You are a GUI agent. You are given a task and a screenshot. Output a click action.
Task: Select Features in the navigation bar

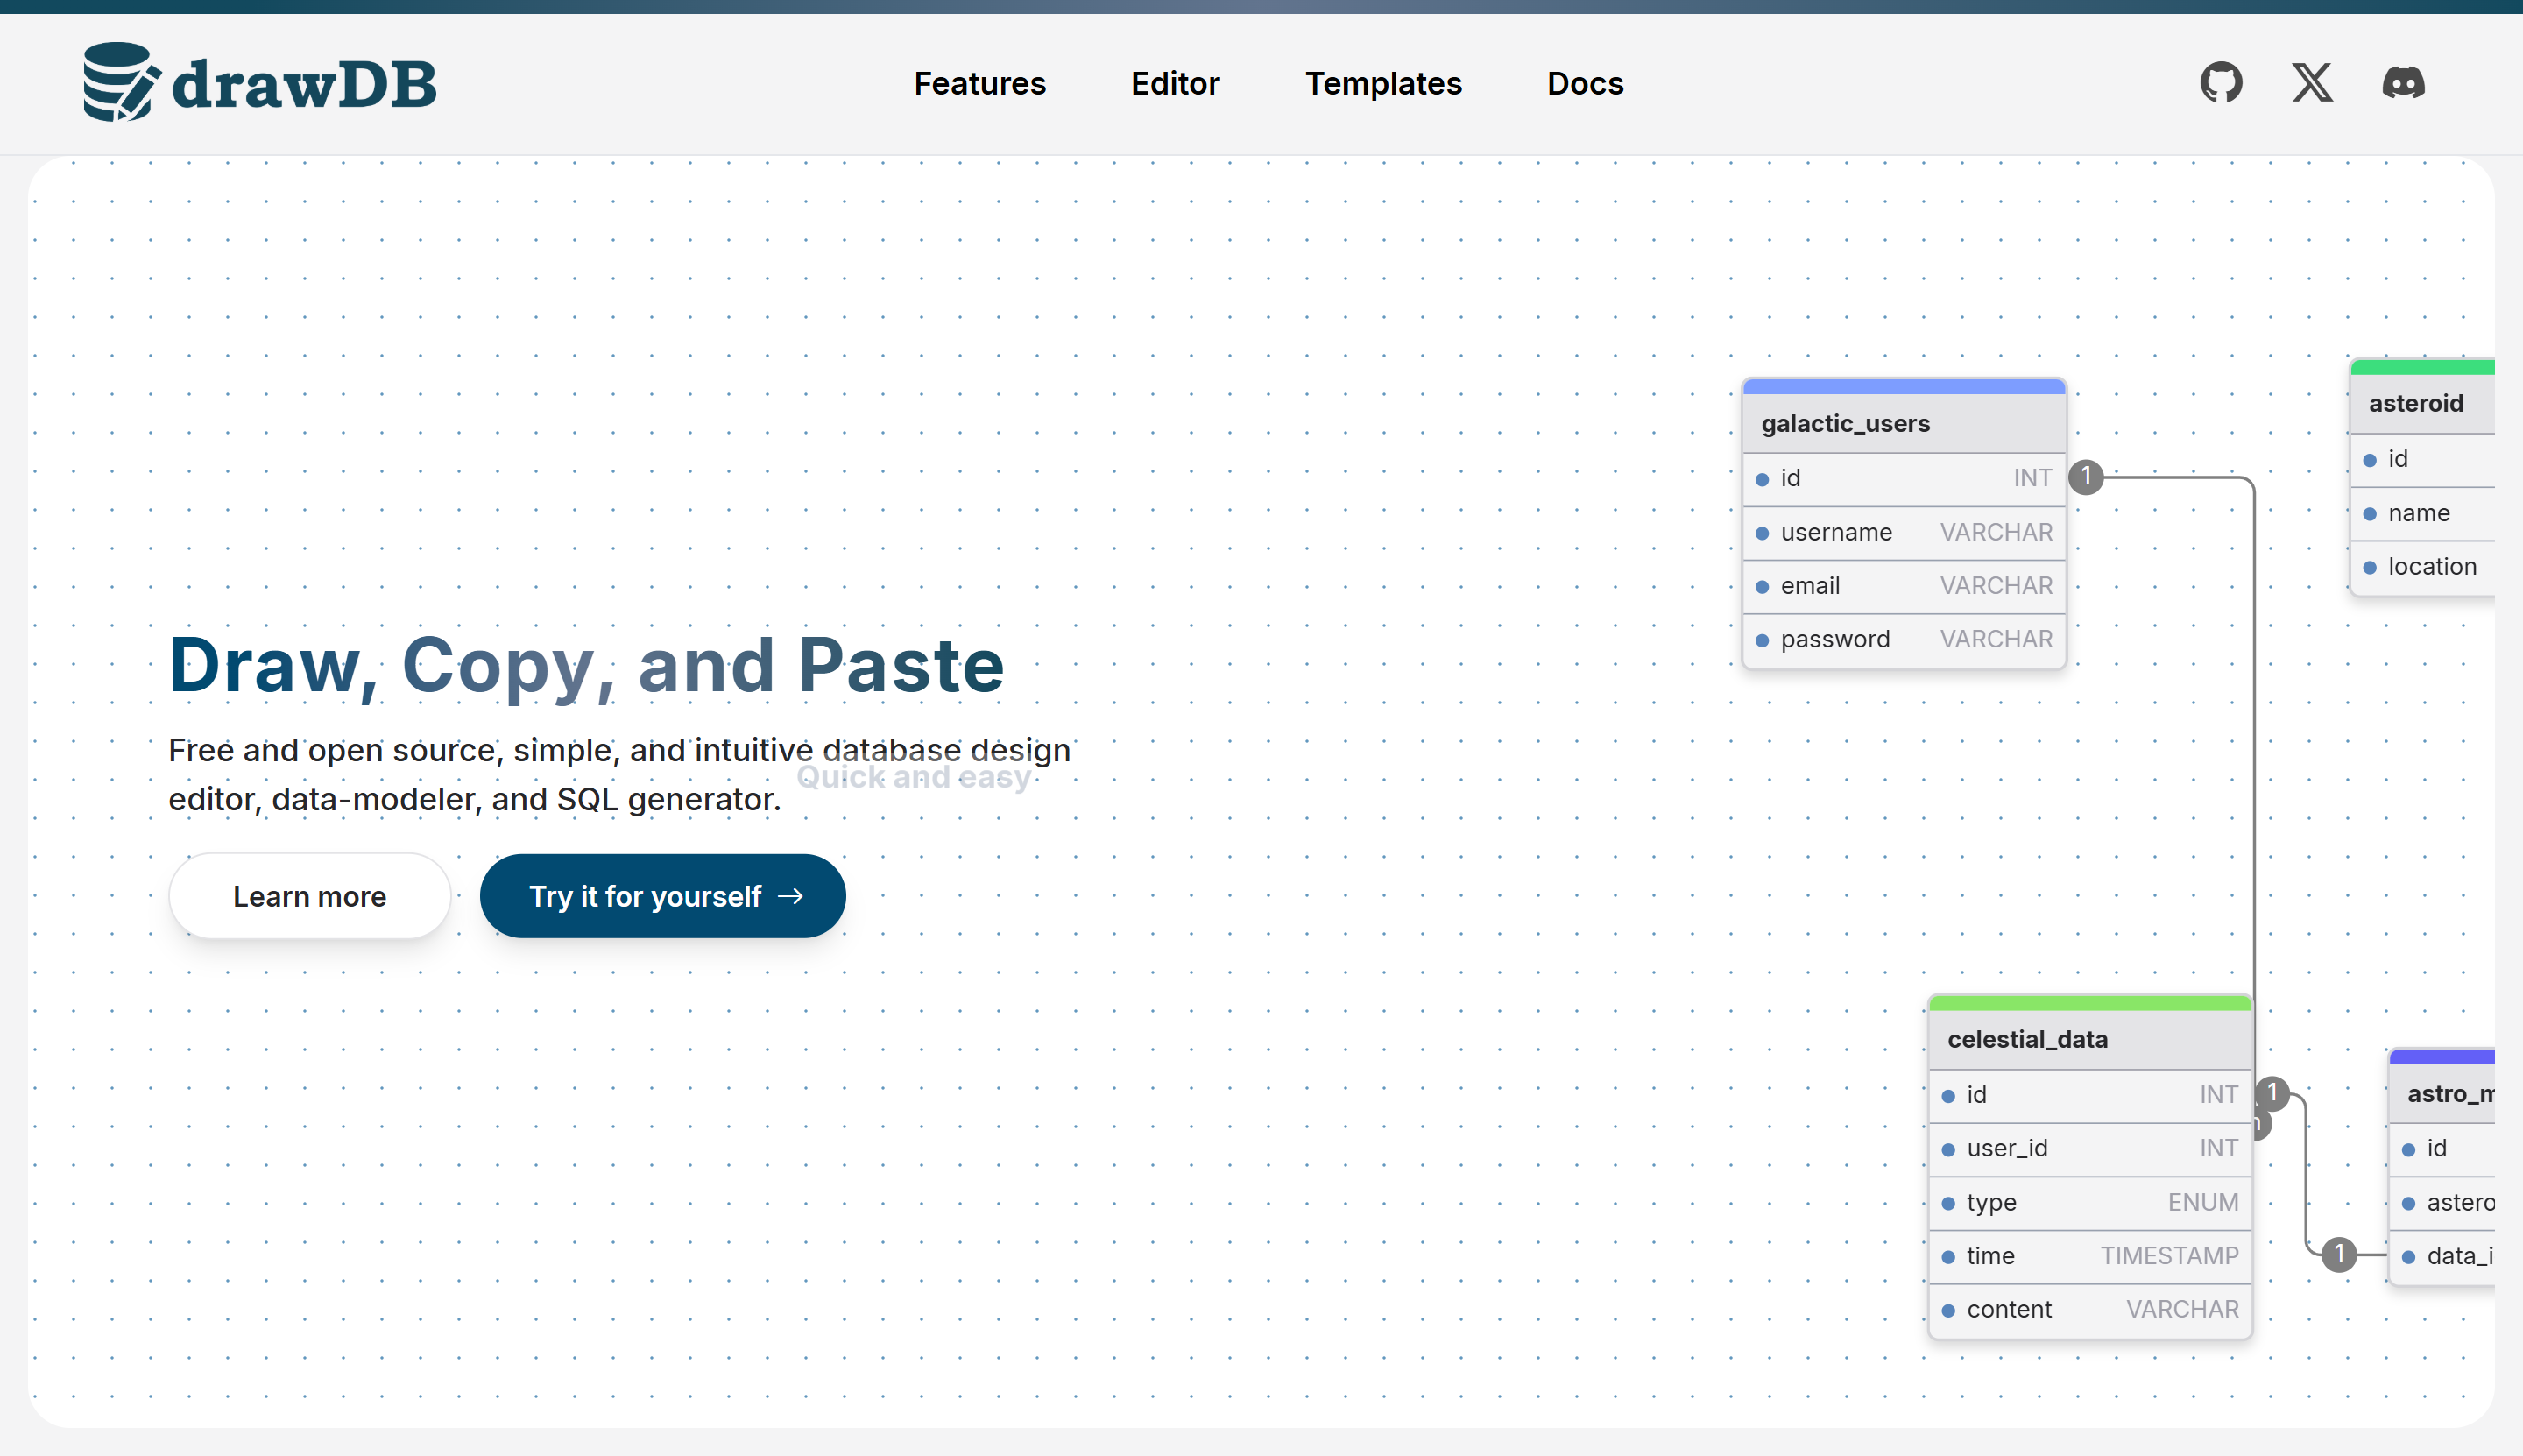point(979,84)
